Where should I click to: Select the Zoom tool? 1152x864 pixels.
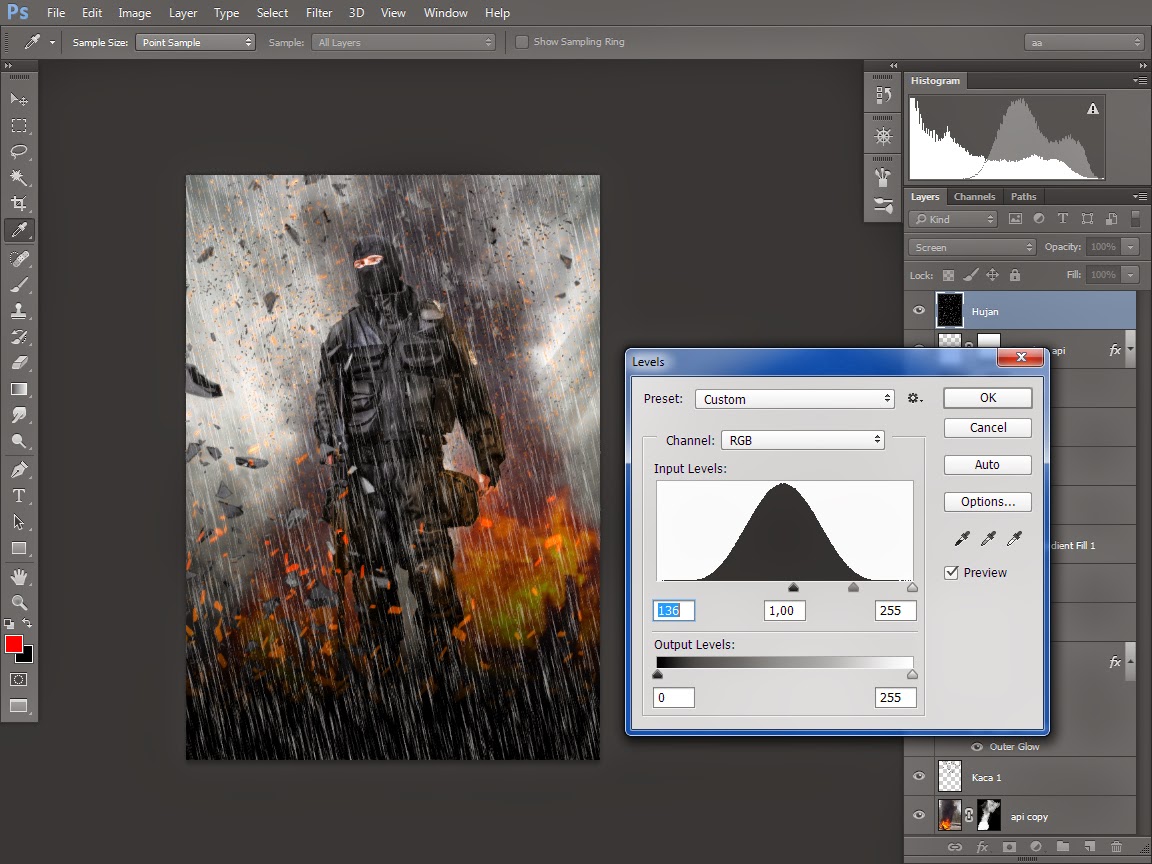pos(19,602)
